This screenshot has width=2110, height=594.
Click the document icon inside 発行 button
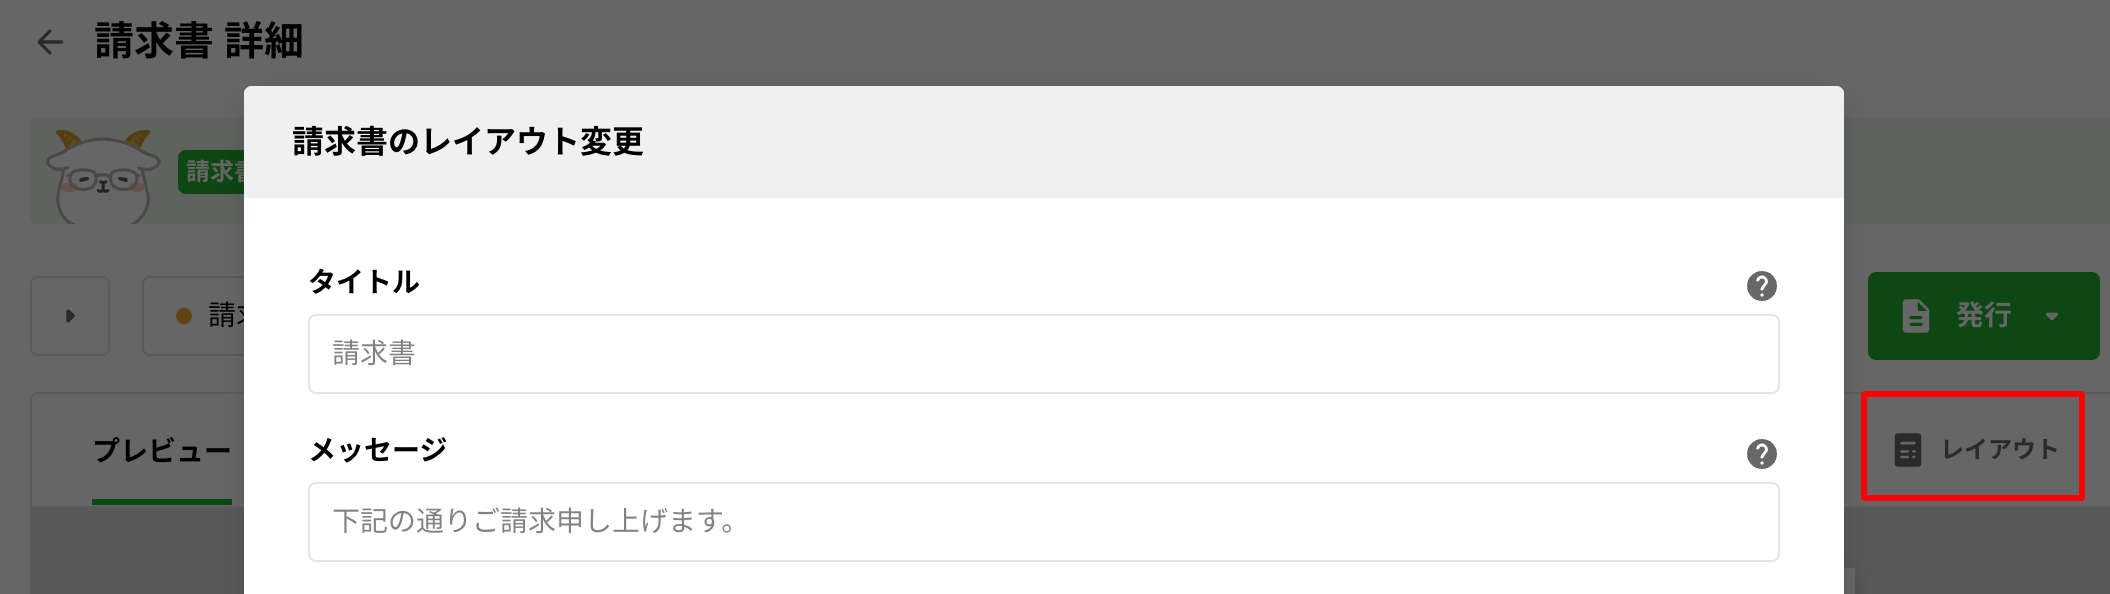pyautogui.click(x=1915, y=316)
